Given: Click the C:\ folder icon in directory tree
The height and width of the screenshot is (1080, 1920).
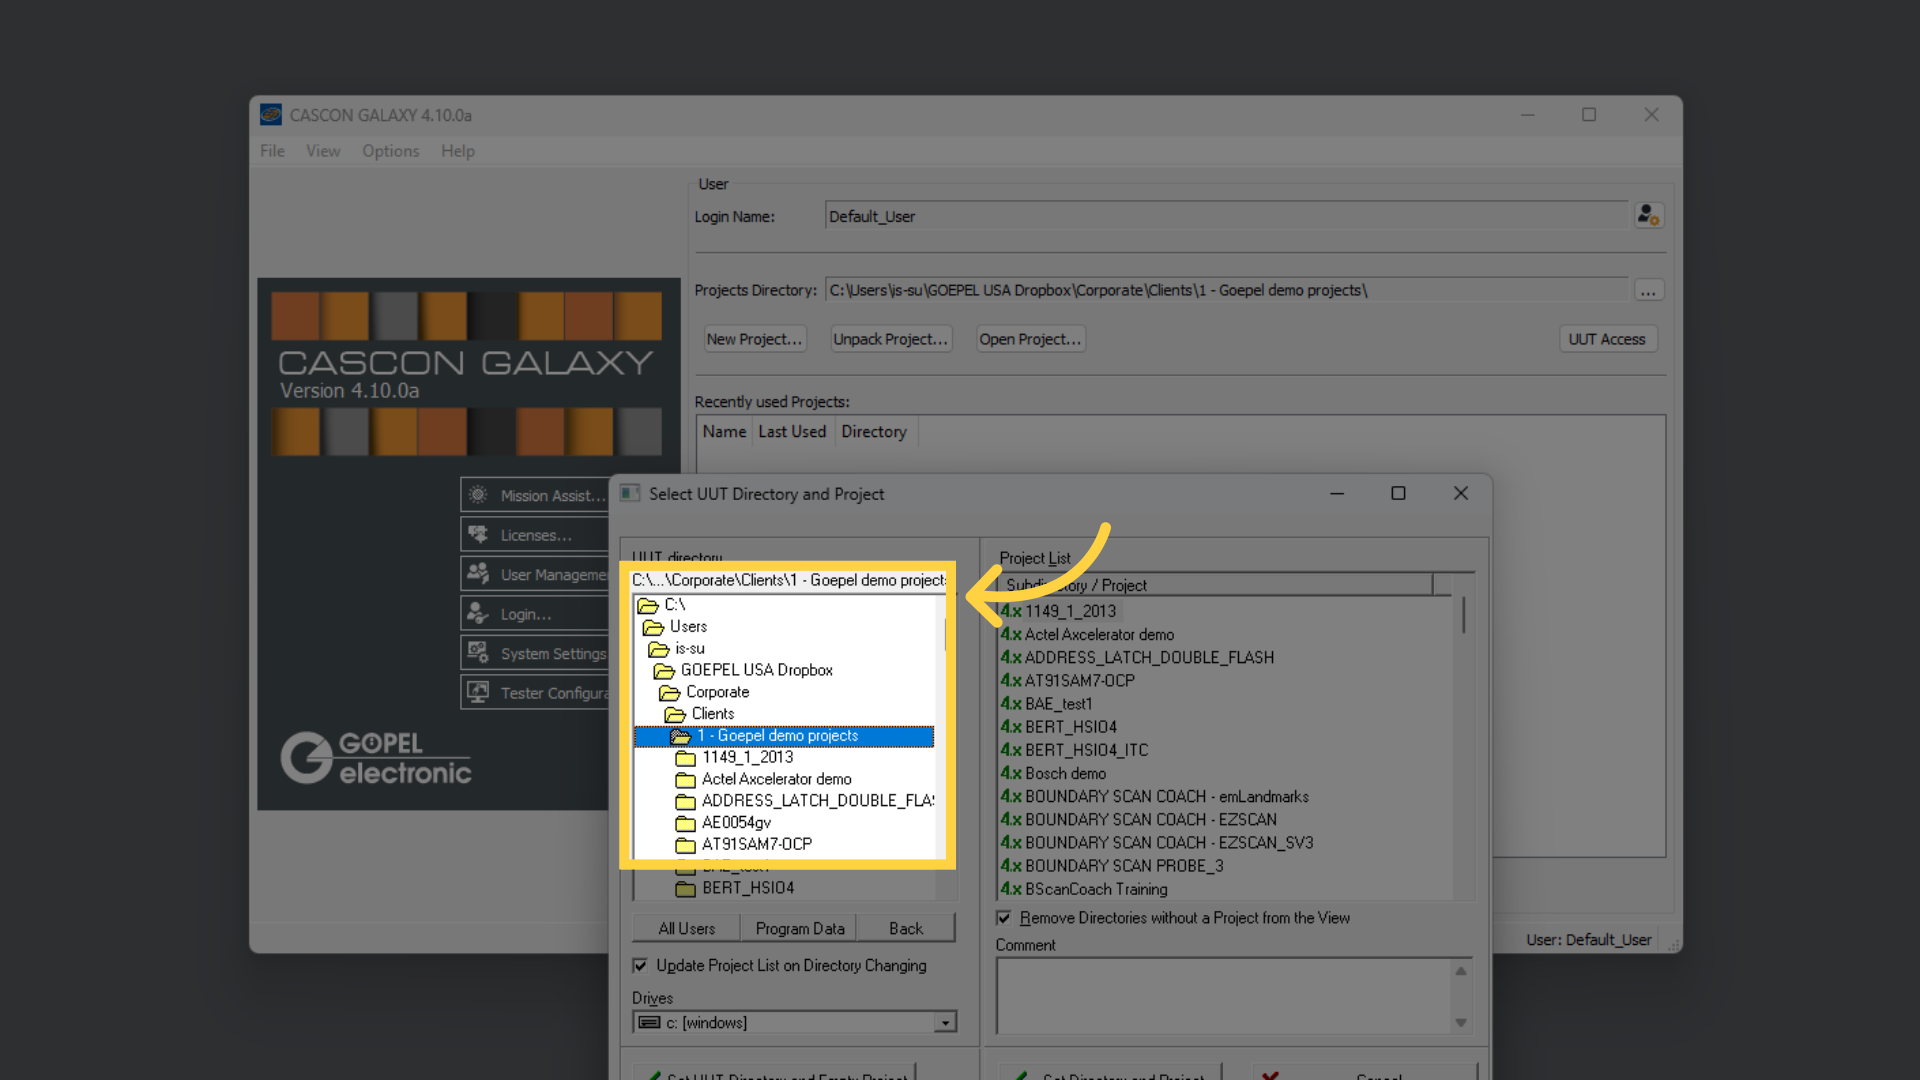Looking at the screenshot, I should [x=648, y=605].
